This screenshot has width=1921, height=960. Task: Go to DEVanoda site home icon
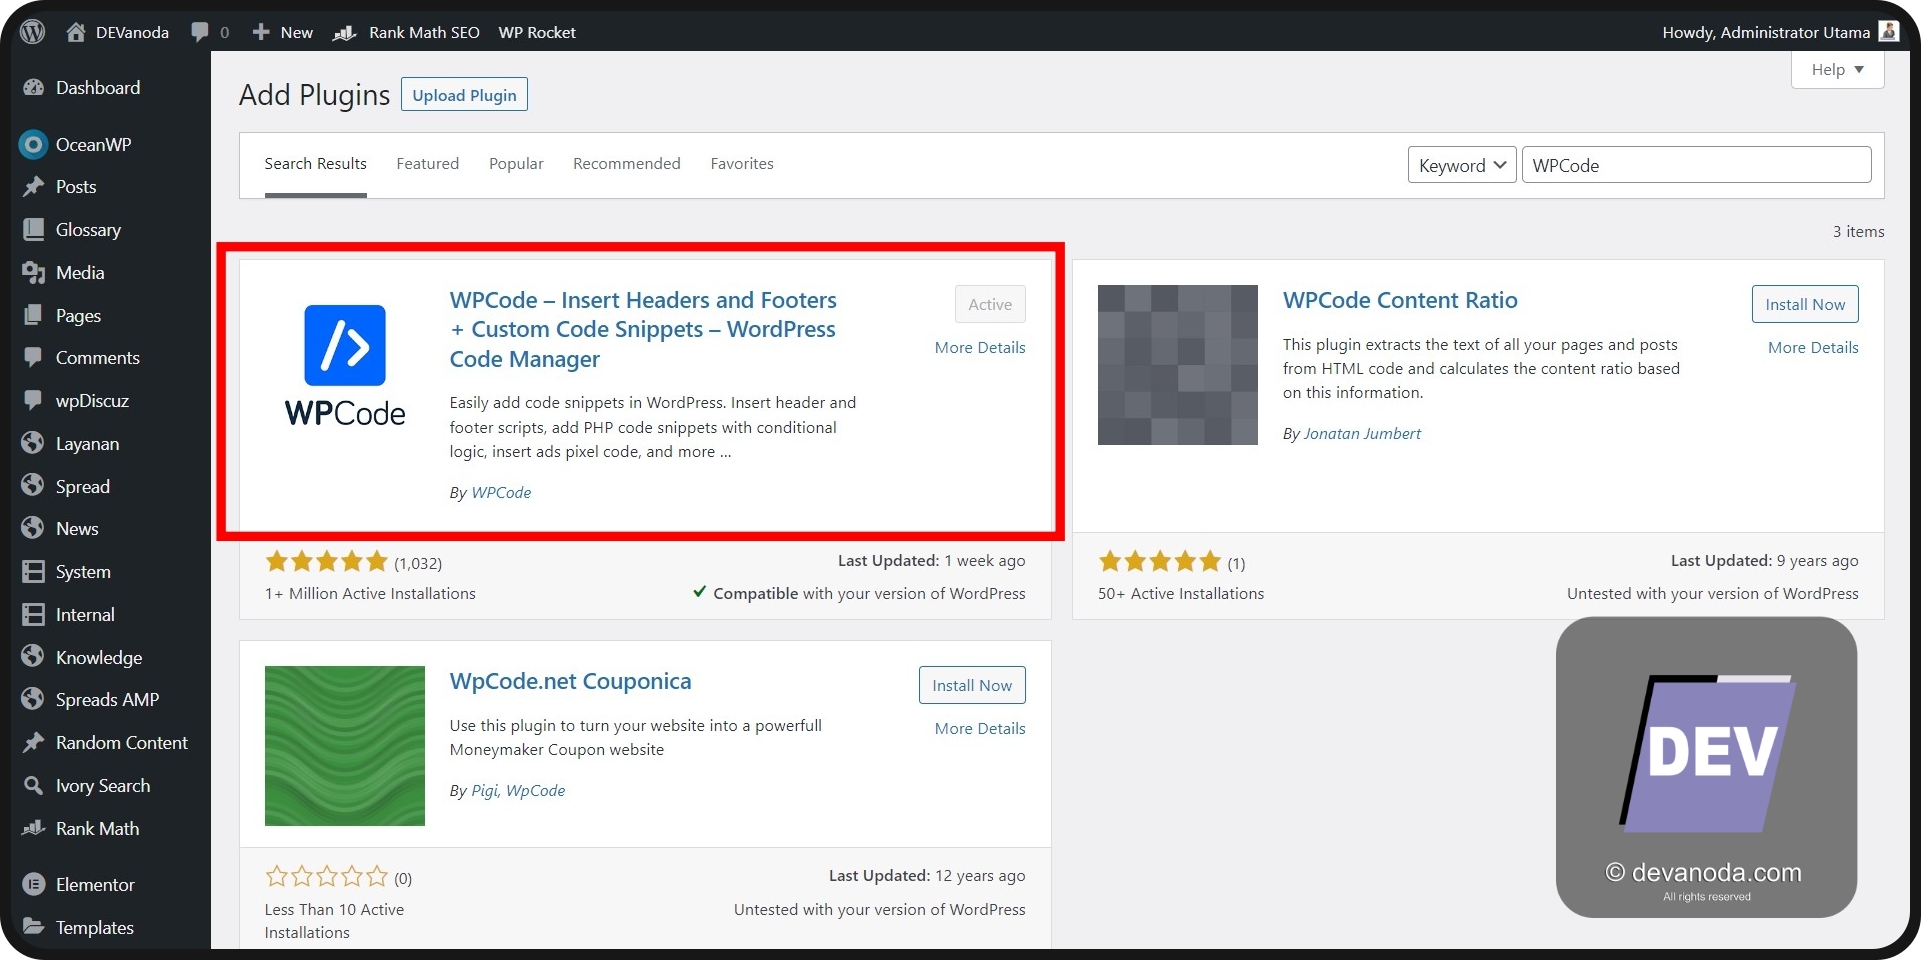(76, 32)
